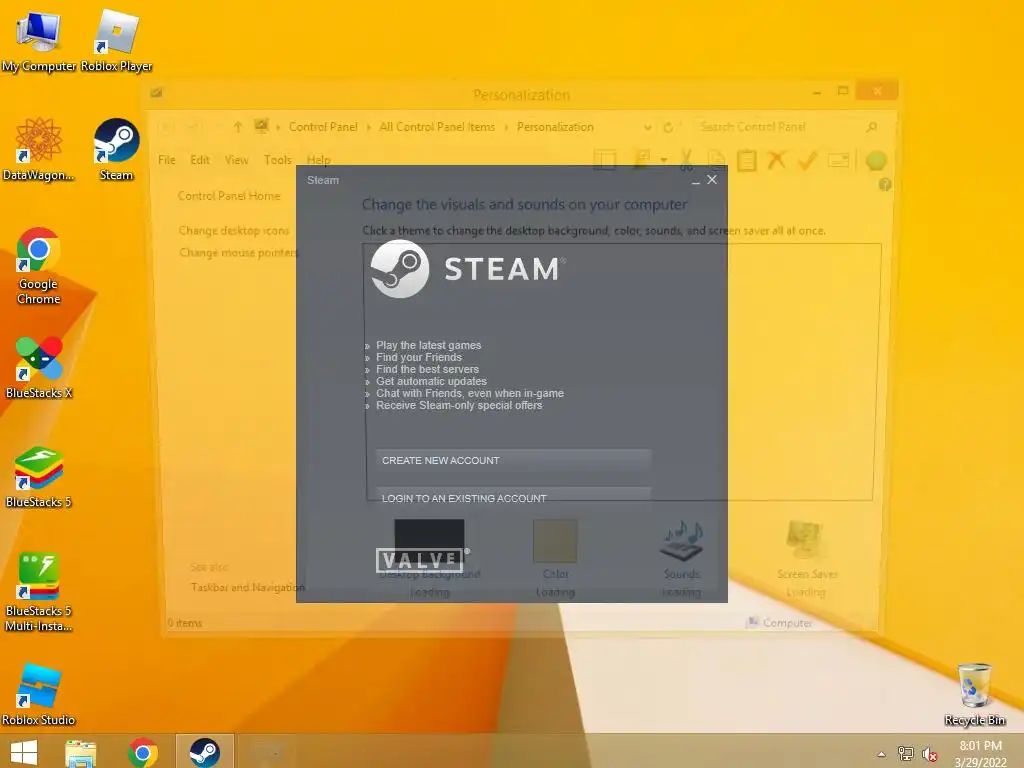This screenshot has width=1024, height=768.
Task: Click the CREATE NEW ACCOUNT button in Steam
Action: (x=513, y=460)
